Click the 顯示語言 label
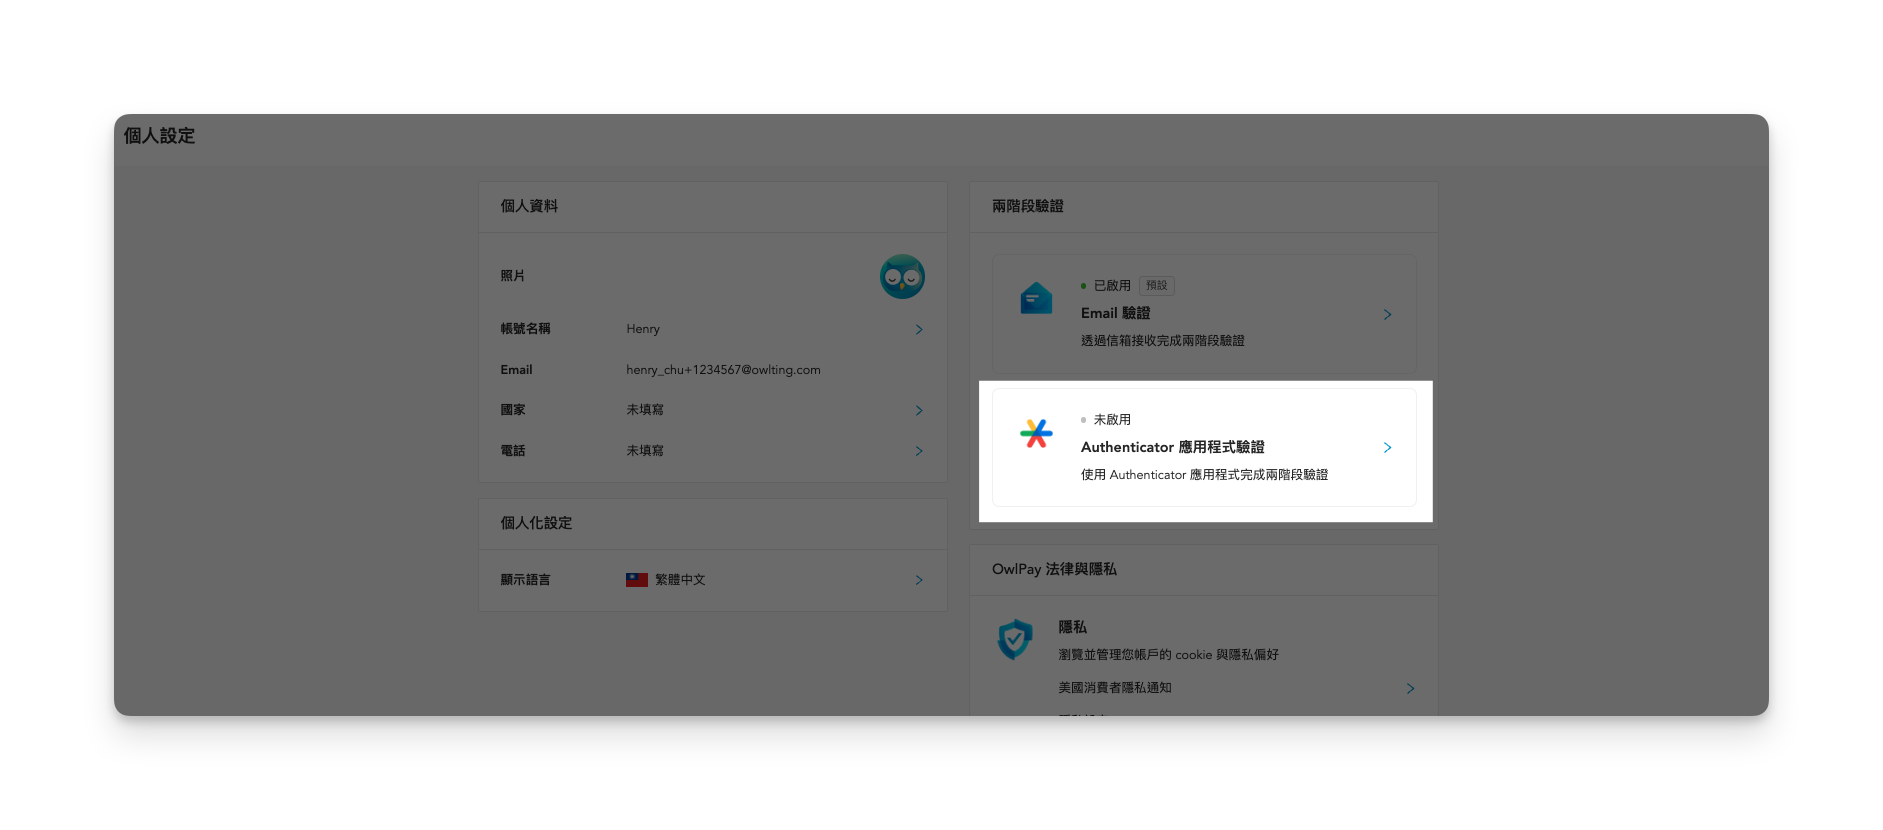This screenshot has width=1883, height=830. [x=525, y=580]
